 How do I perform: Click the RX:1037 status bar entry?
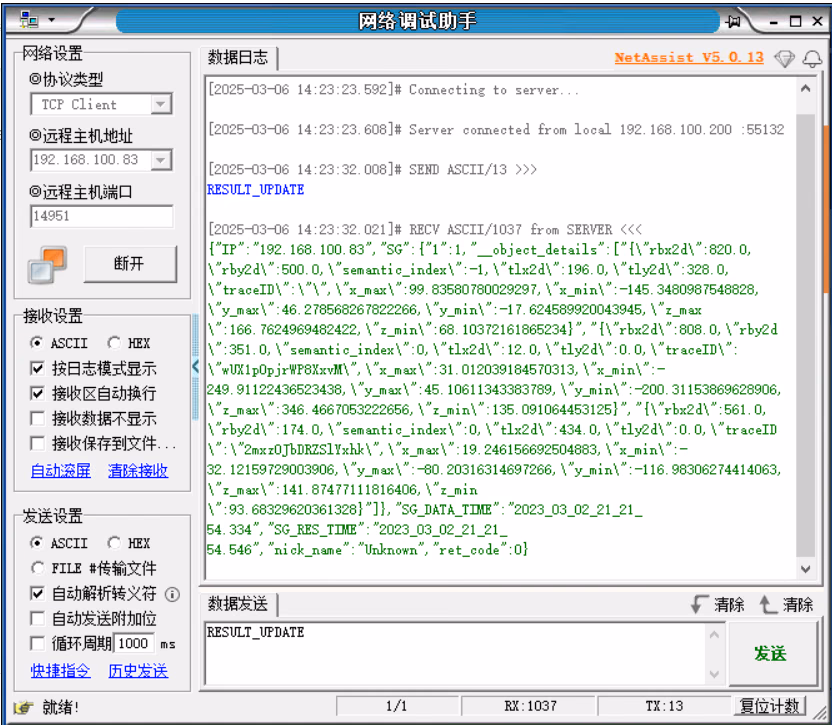(x=530, y=706)
